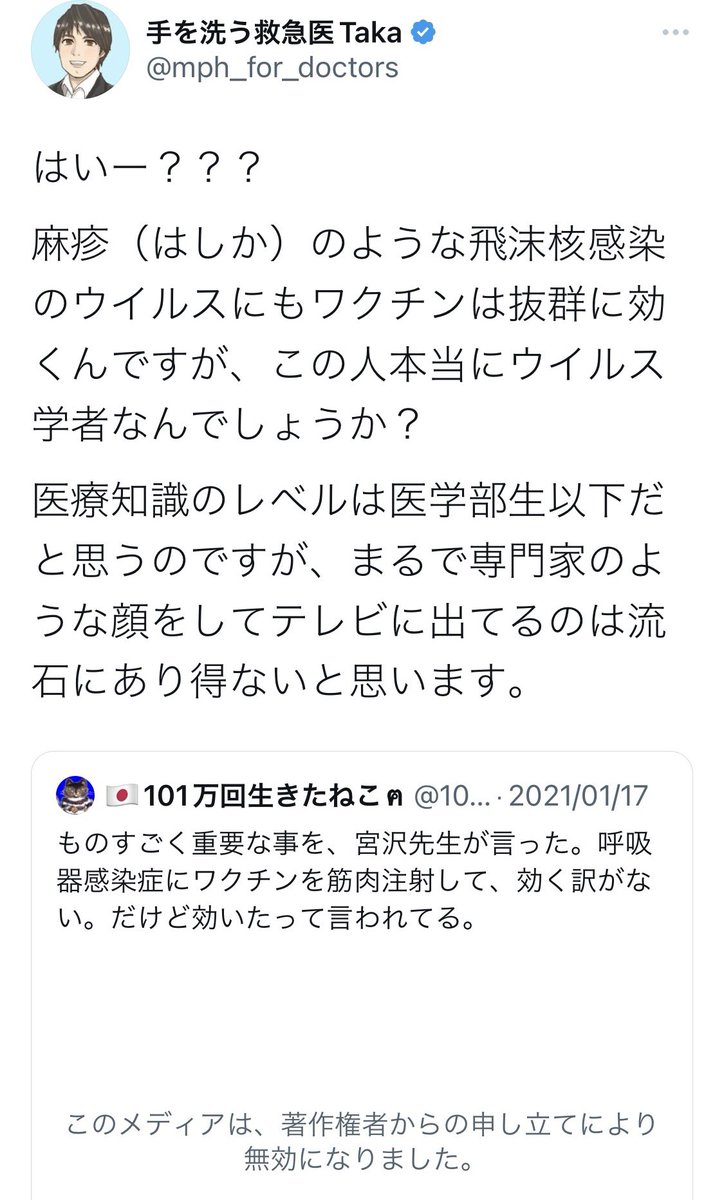Click the blue verified badge icon
724x1200 pixels.
pos(424,32)
